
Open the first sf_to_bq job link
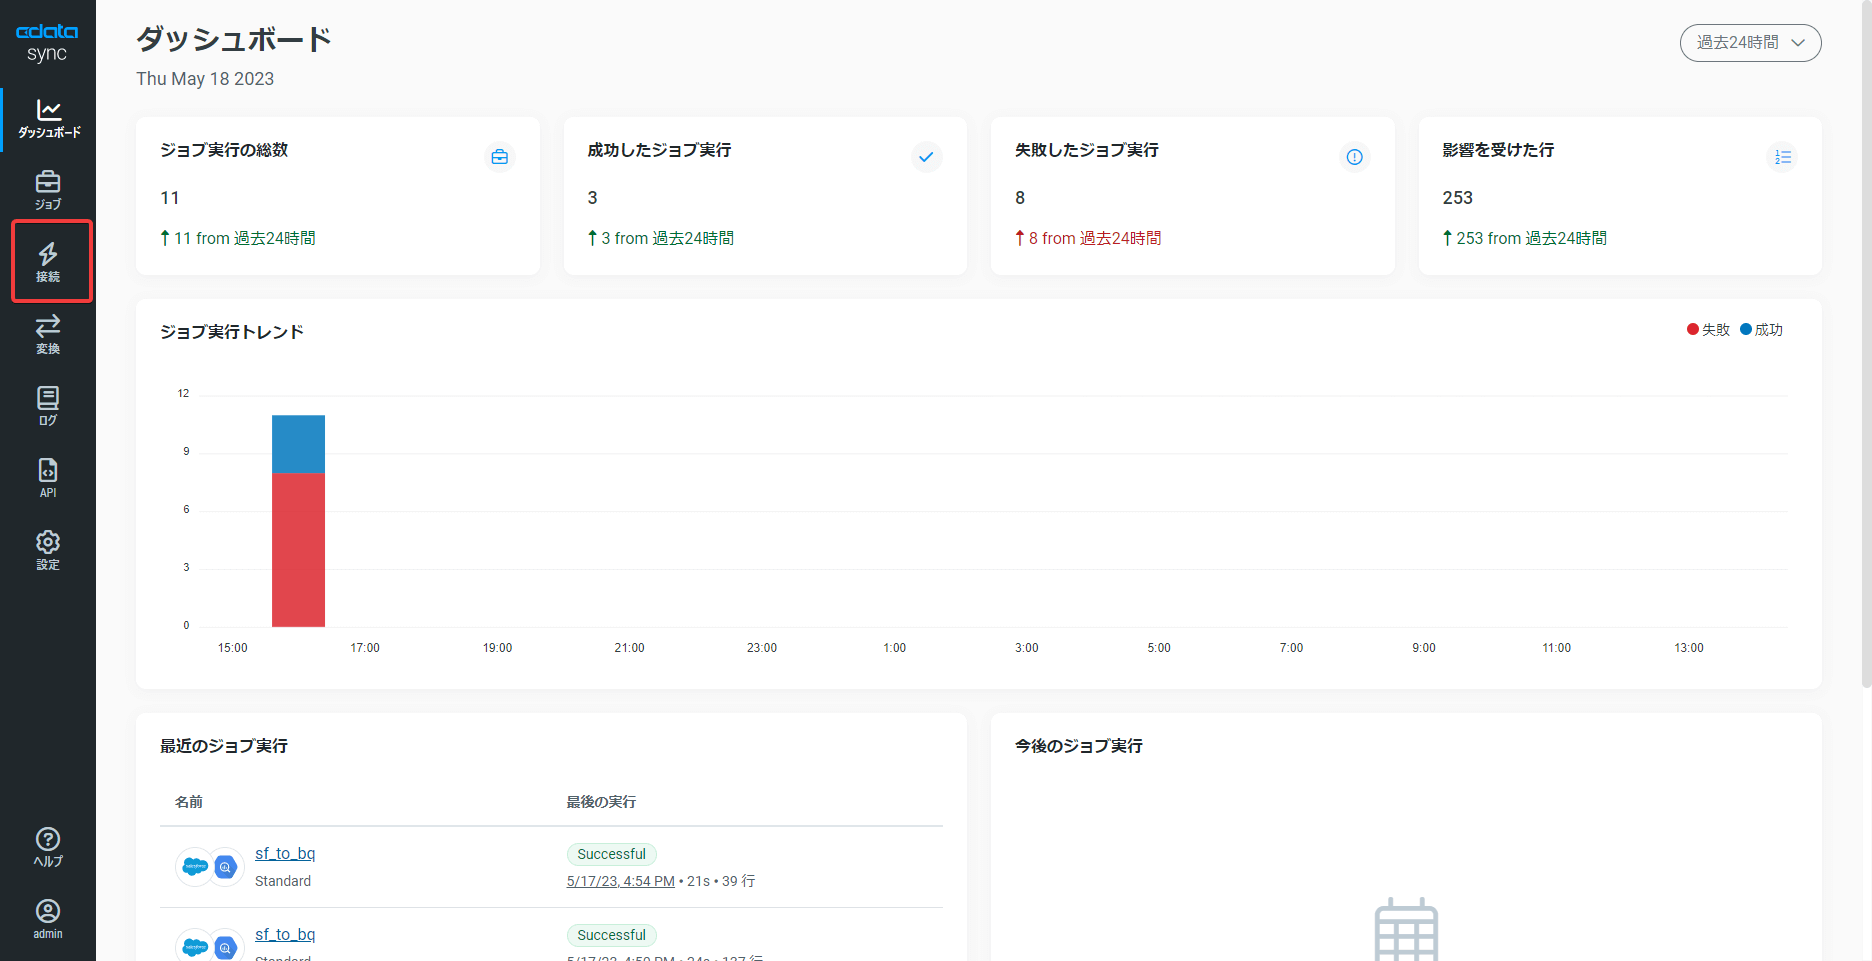[285, 853]
